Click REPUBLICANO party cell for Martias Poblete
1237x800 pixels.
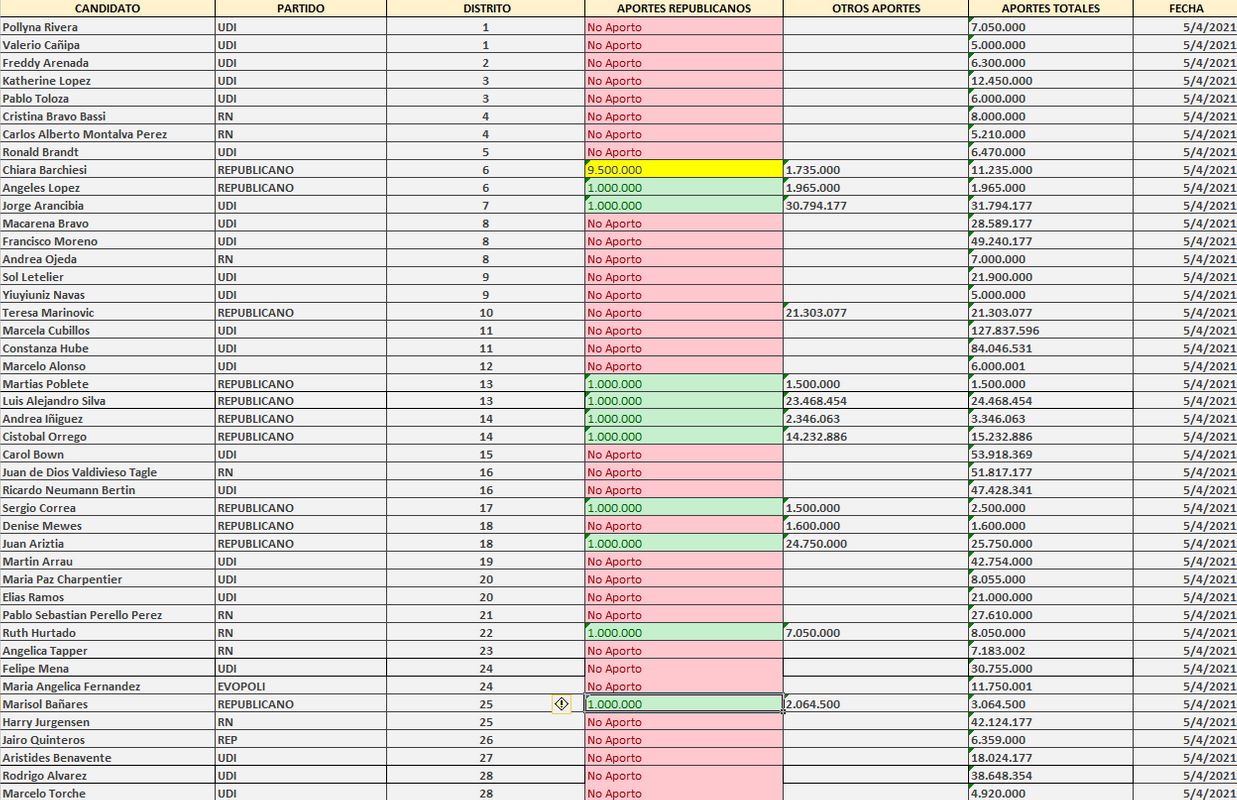point(301,384)
